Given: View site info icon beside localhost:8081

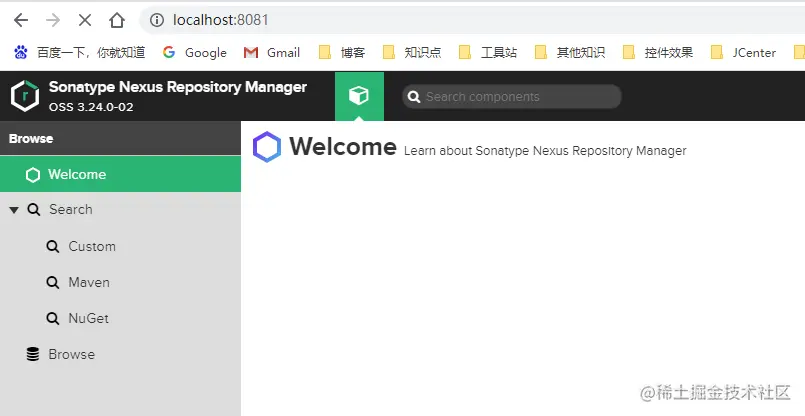Looking at the screenshot, I should (157, 20).
